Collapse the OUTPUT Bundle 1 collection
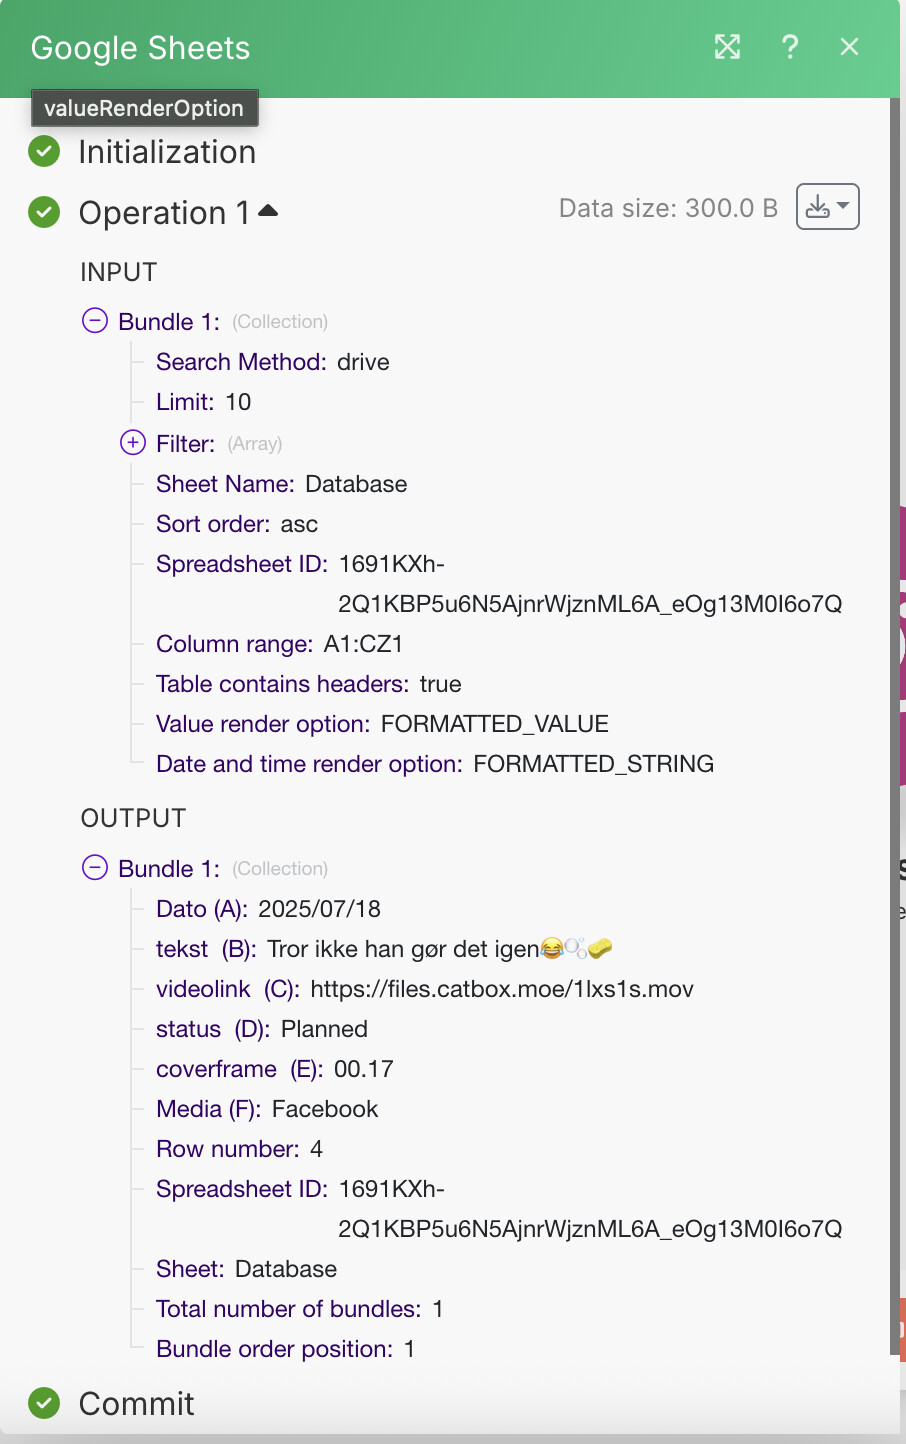The image size is (906, 1444). coord(95,867)
